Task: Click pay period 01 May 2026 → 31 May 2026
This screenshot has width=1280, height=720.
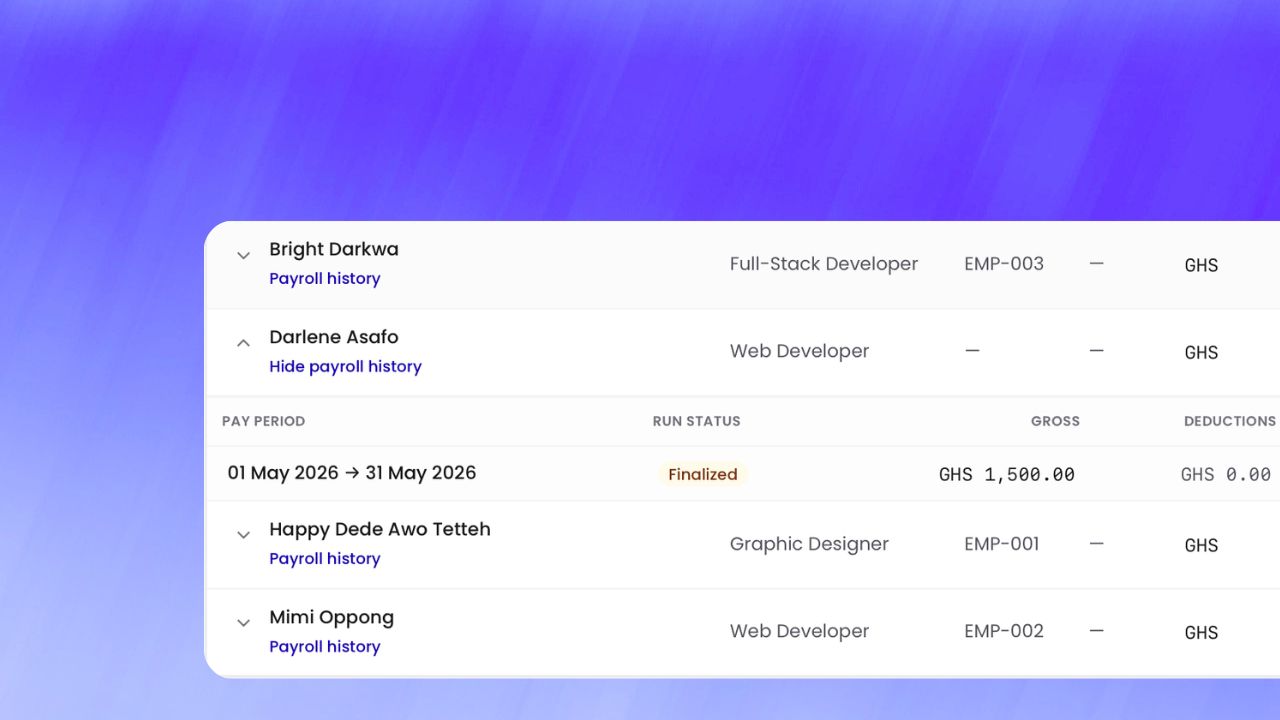Action: [x=352, y=473]
